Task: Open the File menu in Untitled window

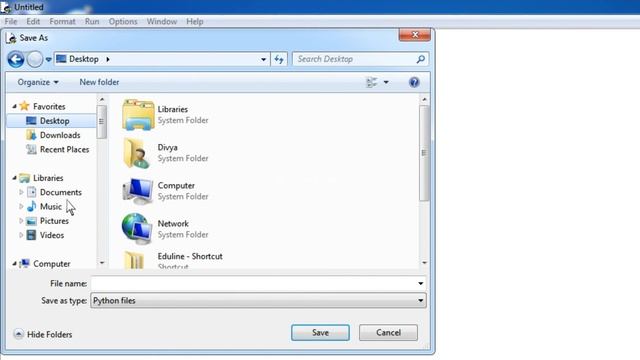Action: point(11,22)
